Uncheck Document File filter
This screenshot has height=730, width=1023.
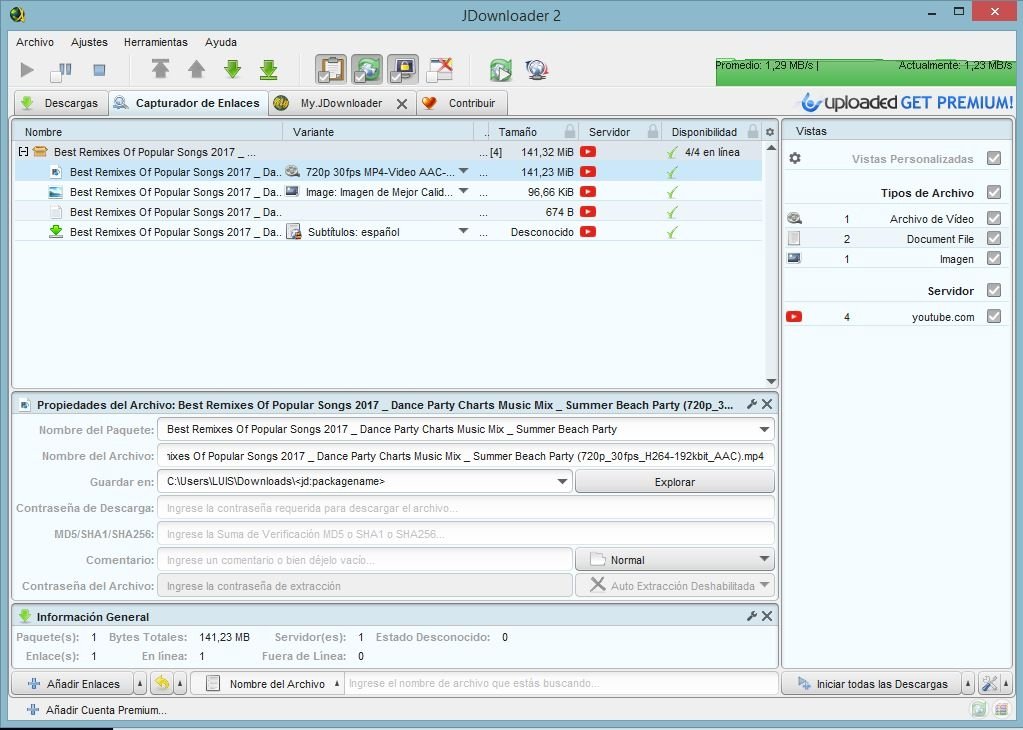[994, 238]
